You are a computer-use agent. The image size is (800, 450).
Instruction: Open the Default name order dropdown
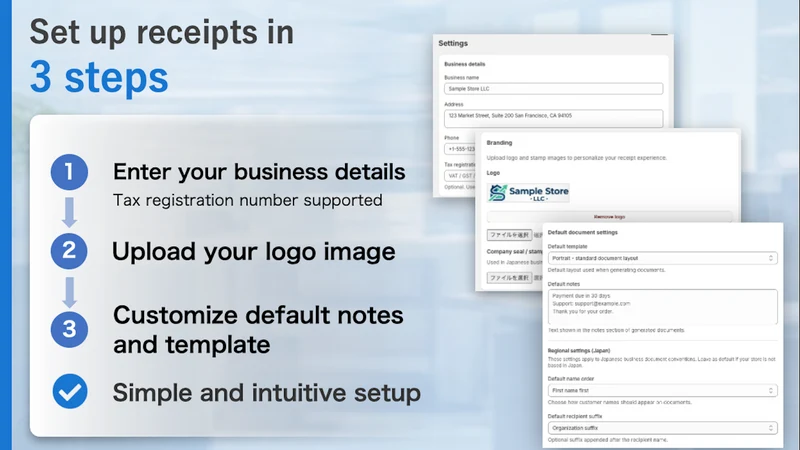[663, 390]
